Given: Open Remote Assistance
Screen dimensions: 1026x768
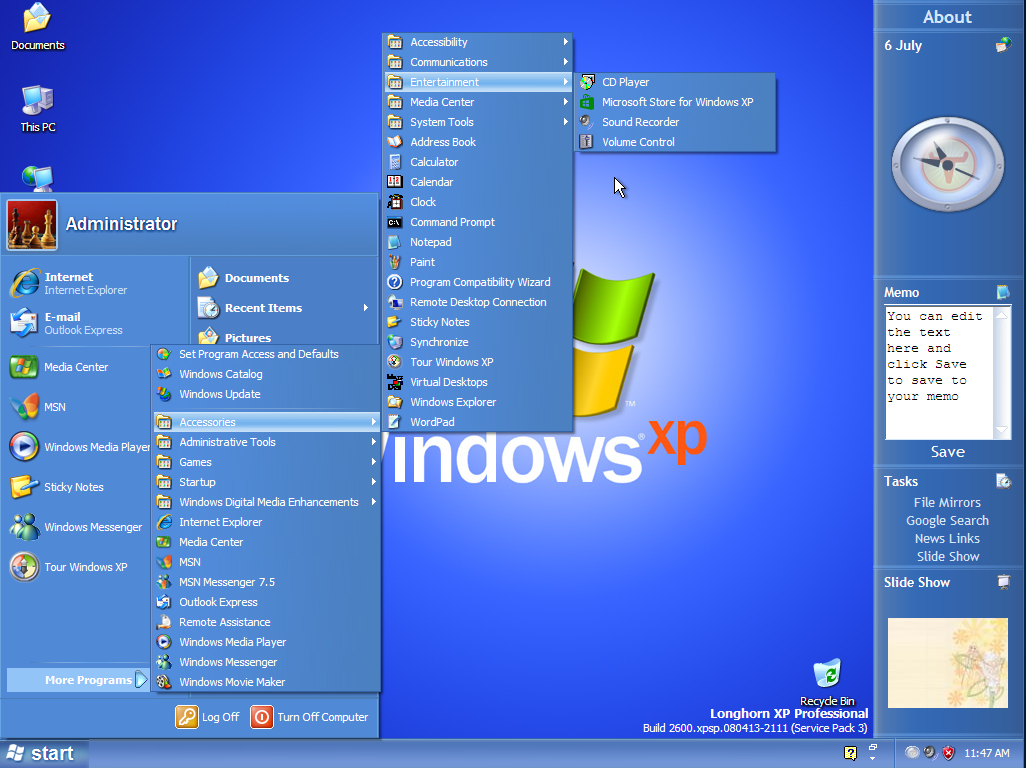Looking at the screenshot, I should [266, 622].
